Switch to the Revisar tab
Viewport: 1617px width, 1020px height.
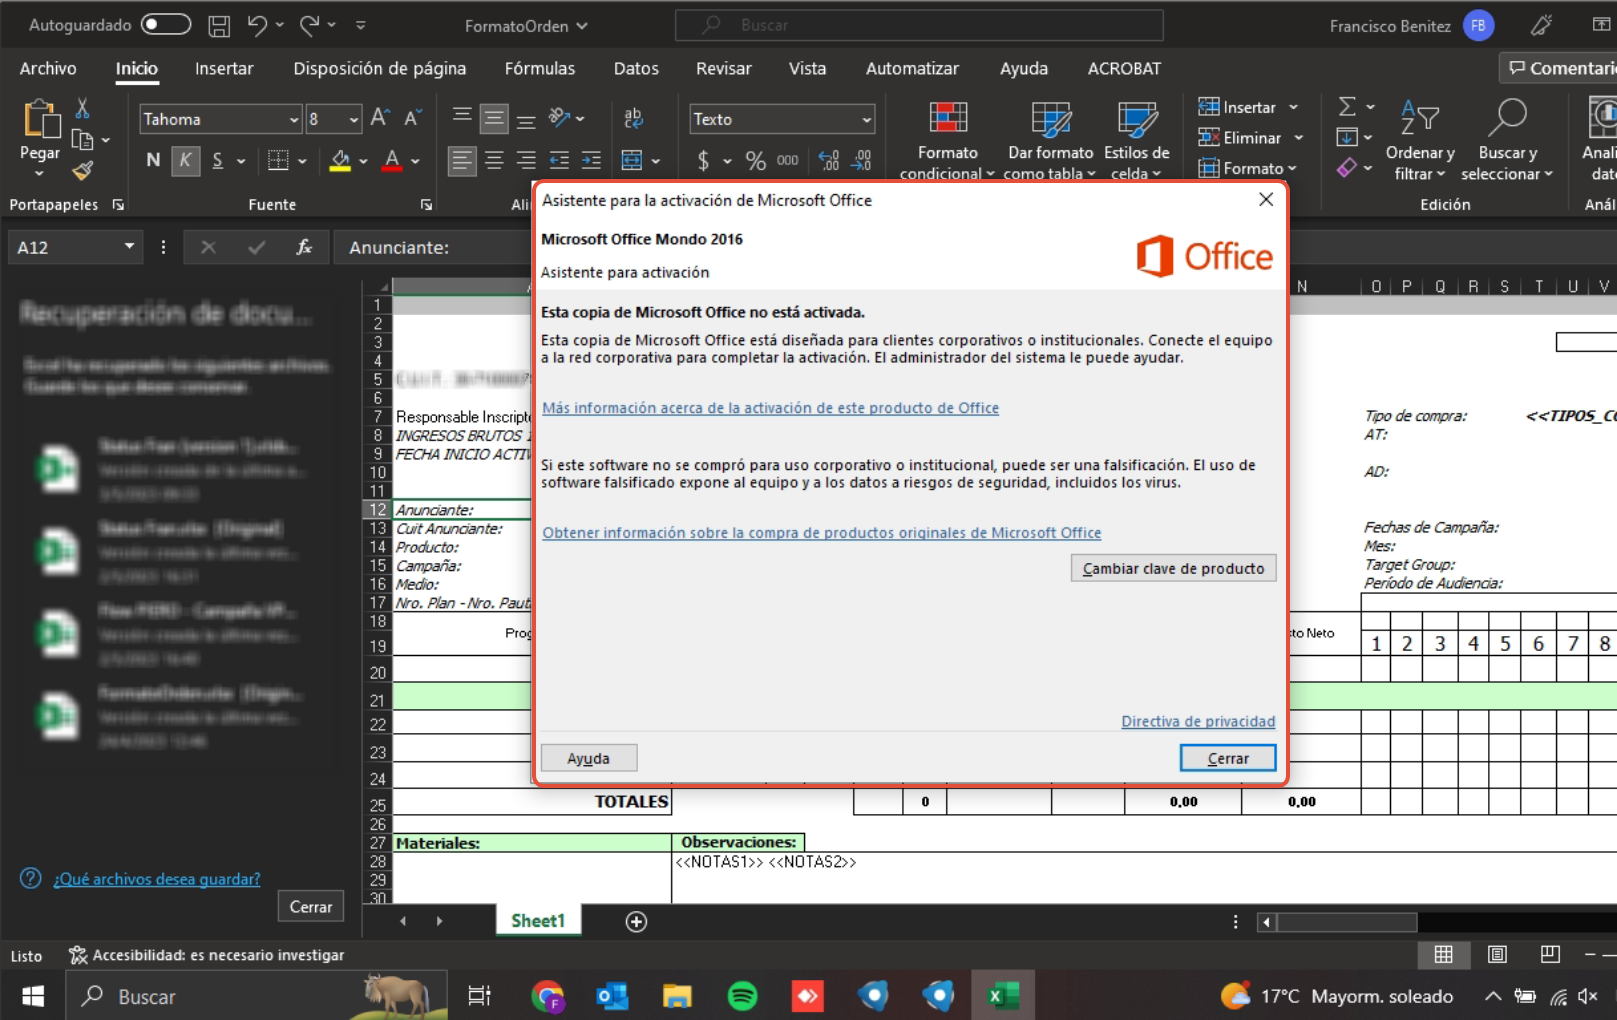pos(724,68)
